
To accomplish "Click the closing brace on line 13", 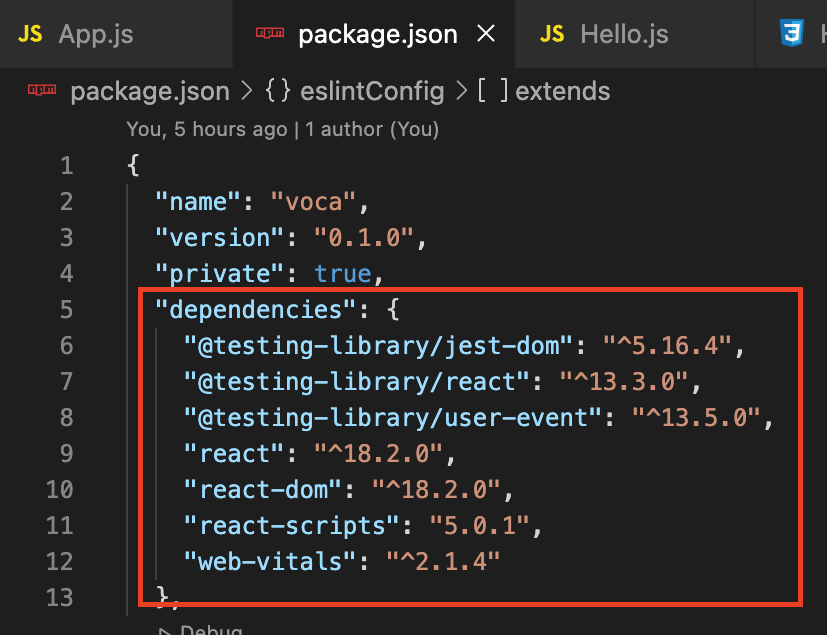I will (162, 597).
